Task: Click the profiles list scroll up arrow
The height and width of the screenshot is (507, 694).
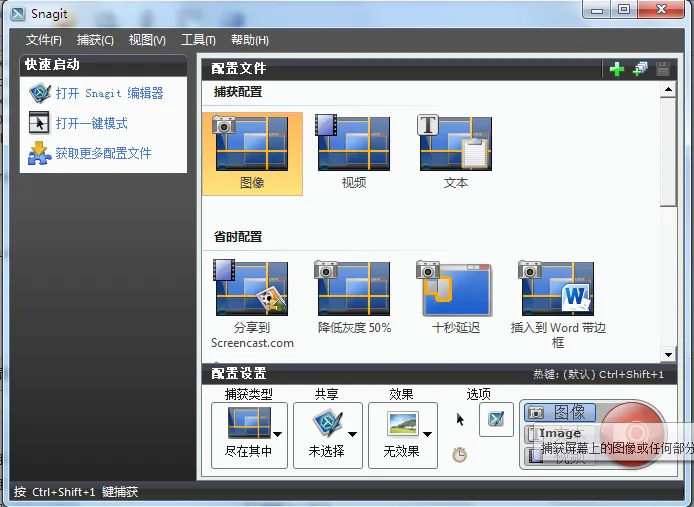Action: [668, 90]
